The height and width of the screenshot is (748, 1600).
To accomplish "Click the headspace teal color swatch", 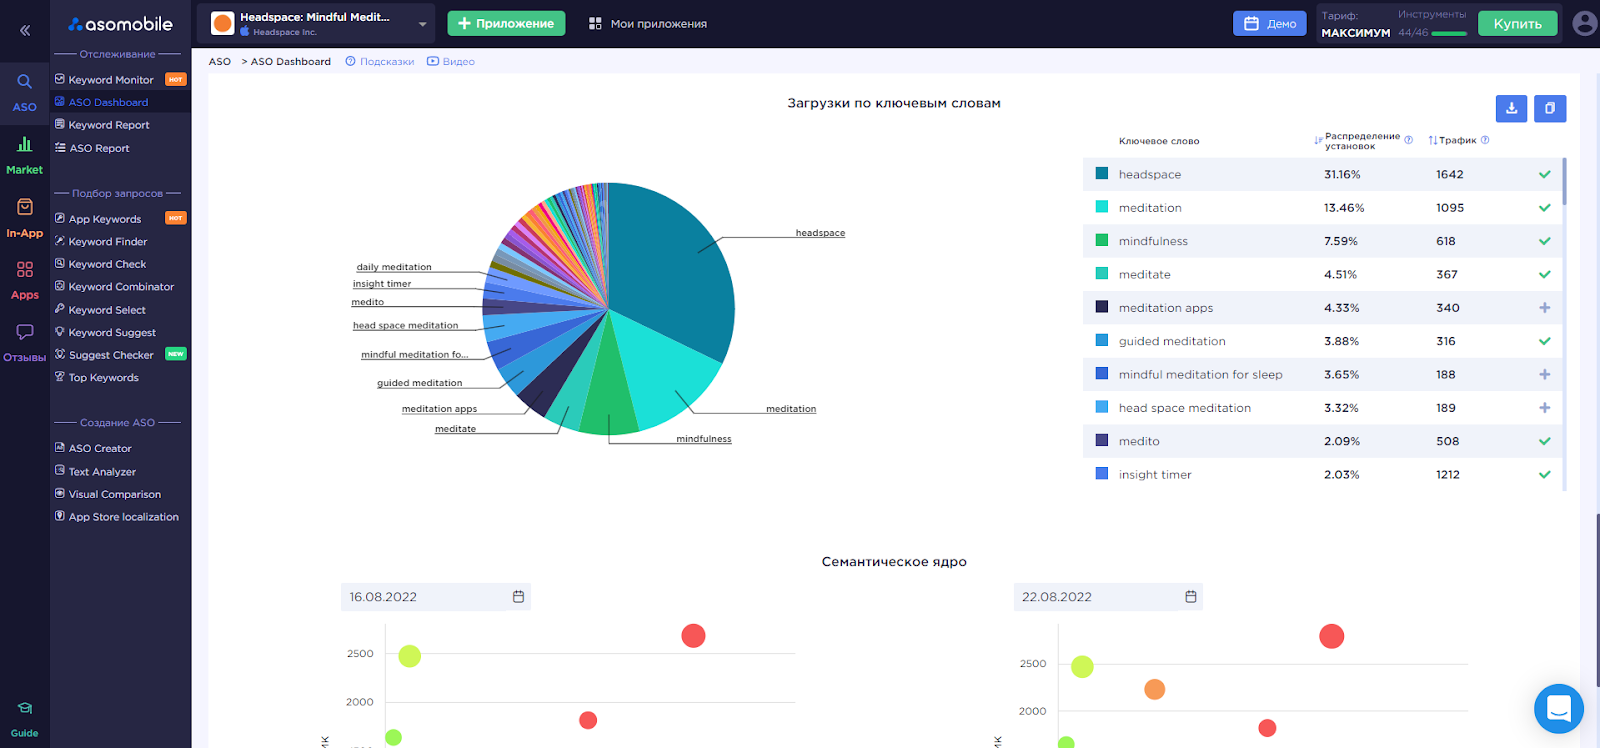I will 1102,174.
